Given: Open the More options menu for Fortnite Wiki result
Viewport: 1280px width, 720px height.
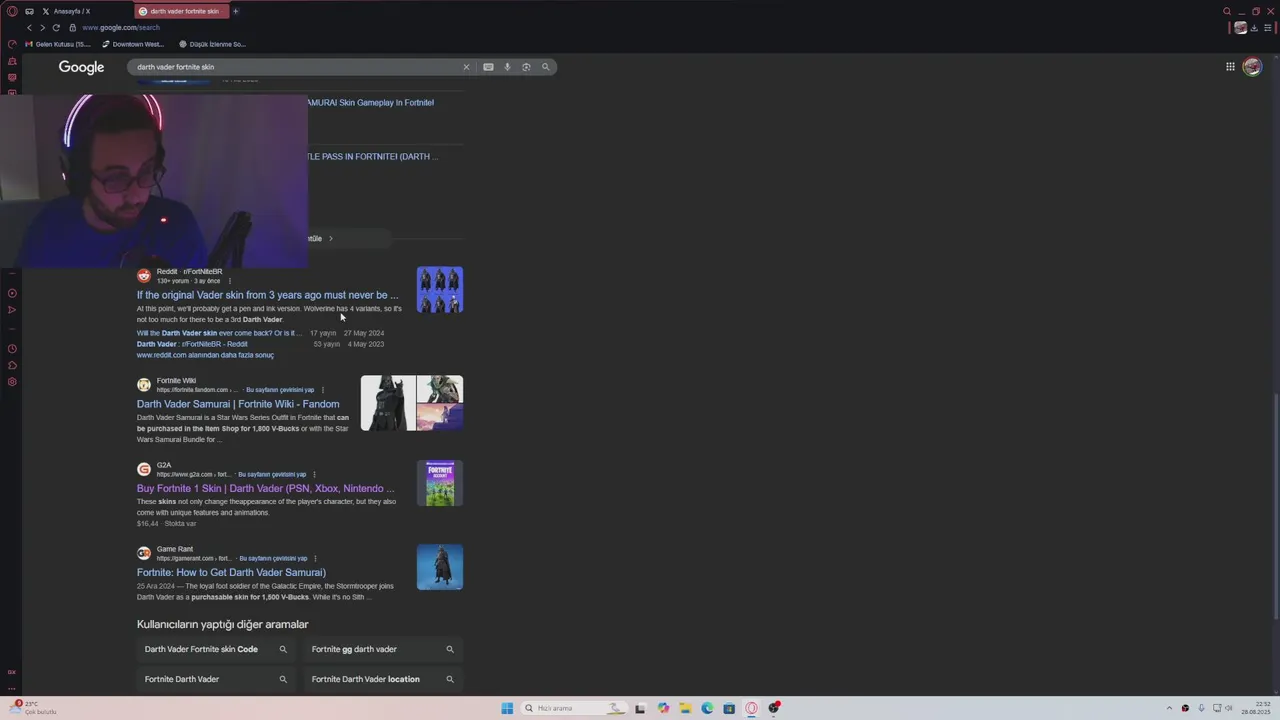Looking at the screenshot, I should tap(322, 390).
